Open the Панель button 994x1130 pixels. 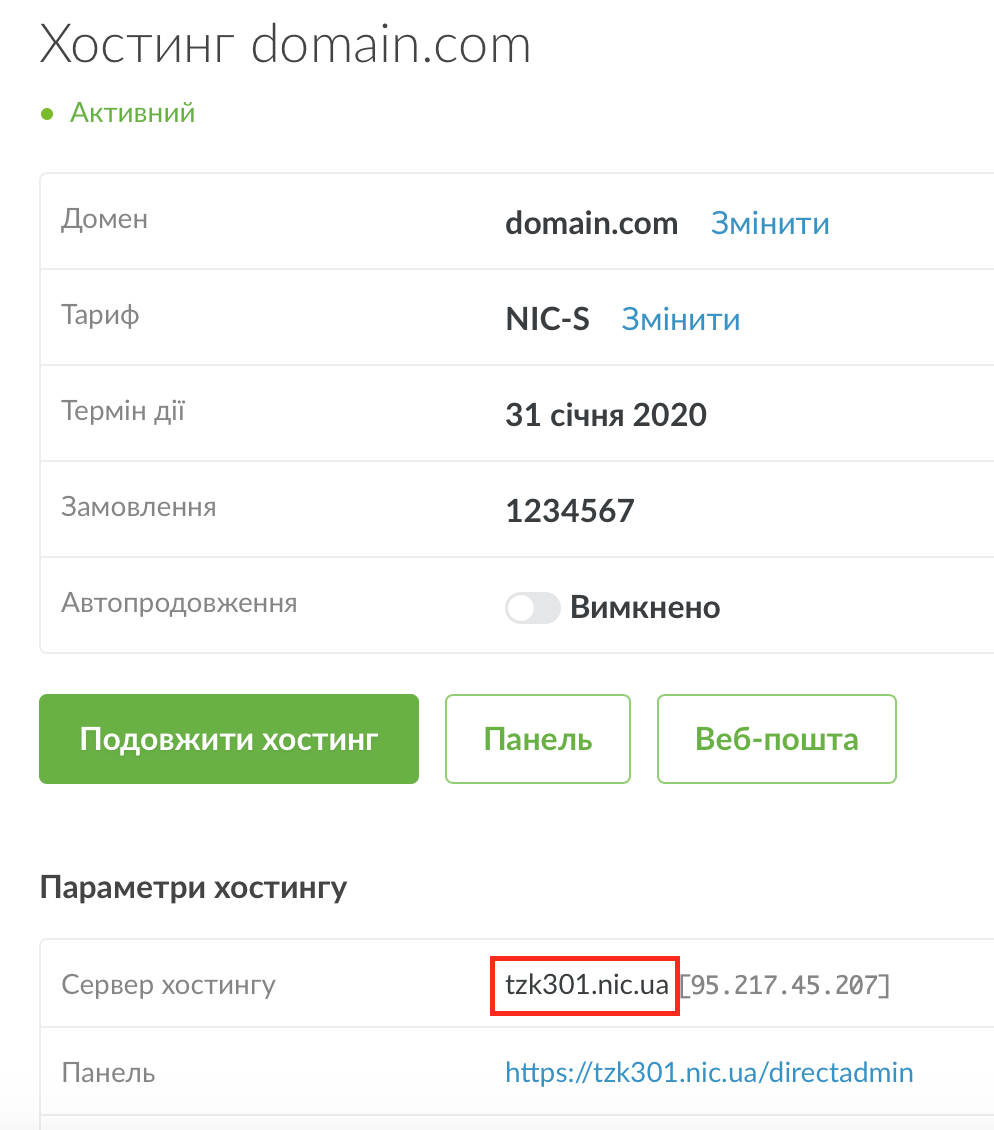(538, 739)
